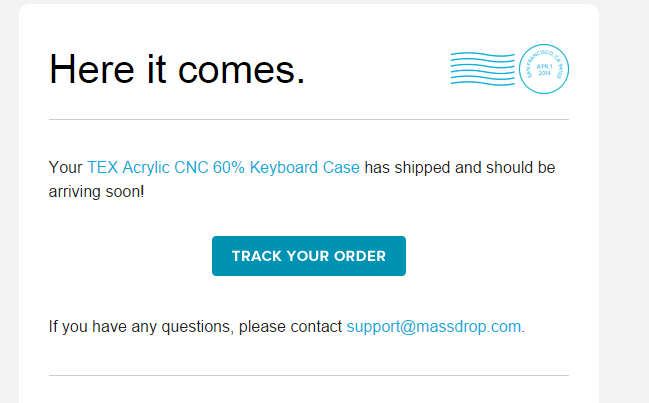649x403 pixels.
Task: Click the "arriving soon!" text line
Action: click(x=96, y=192)
